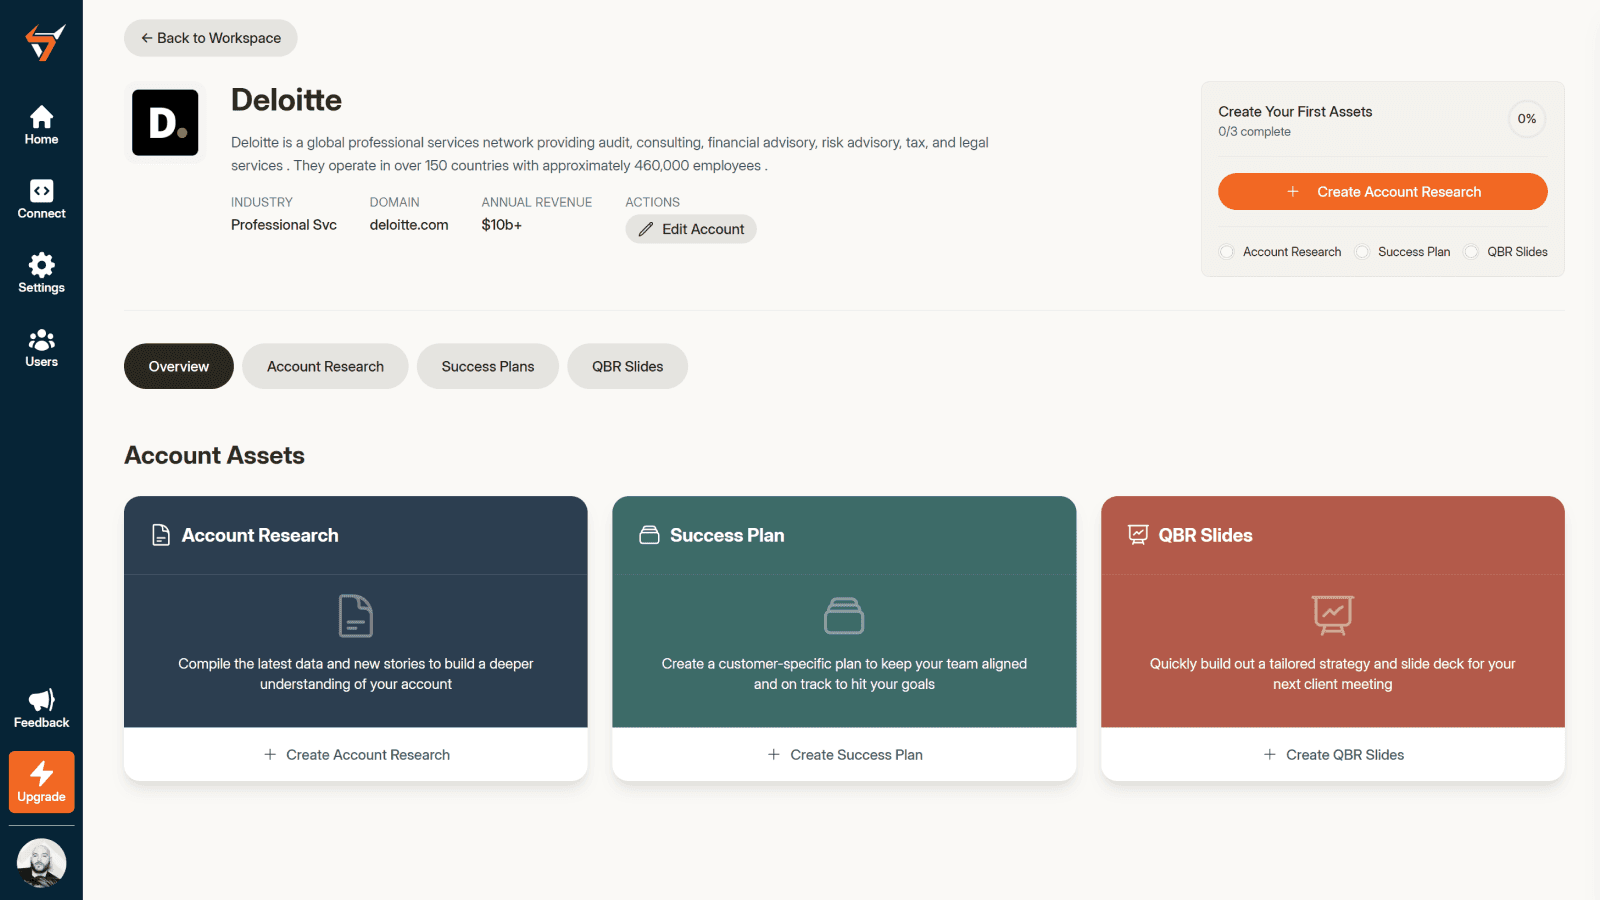This screenshot has width=1600, height=900.
Task: Click the QBR Slides card header icon
Action: pyautogui.click(x=1138, y=535)
